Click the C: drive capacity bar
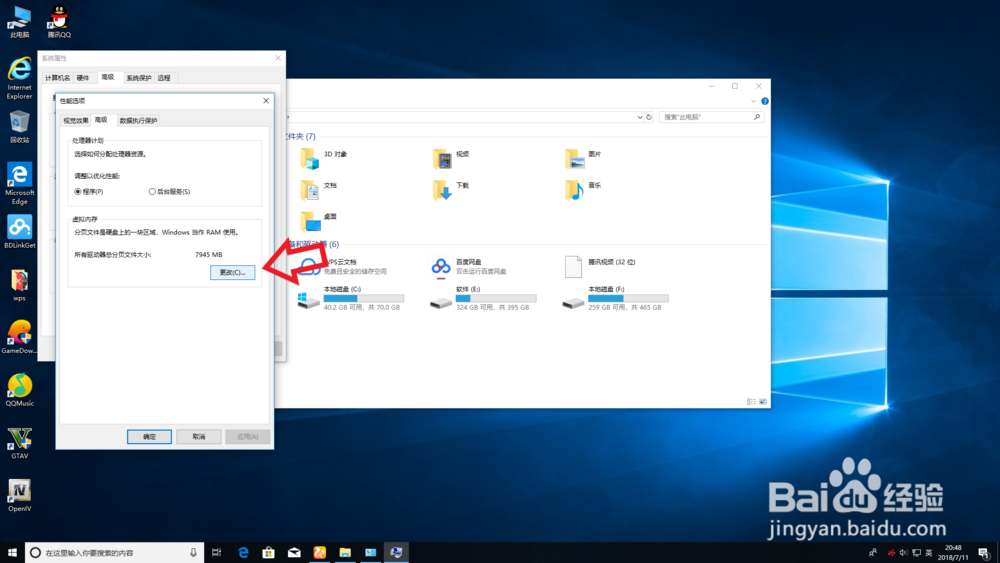 (x=364, y=298)
